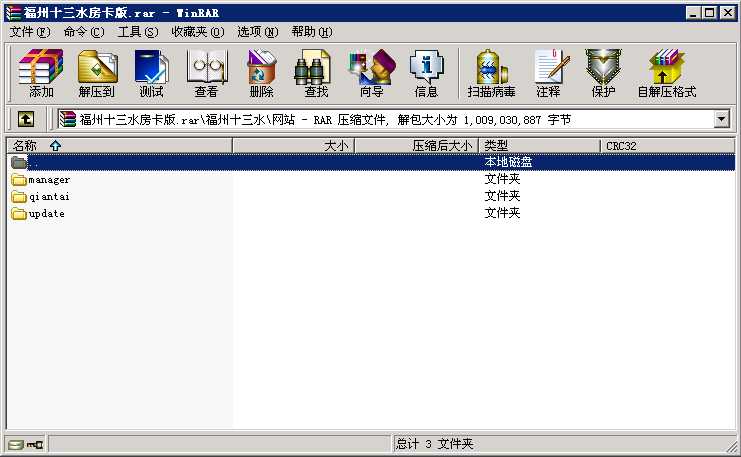Click the archive icon in the address bar
Viewport: 741px width, 457px height.
68,119
